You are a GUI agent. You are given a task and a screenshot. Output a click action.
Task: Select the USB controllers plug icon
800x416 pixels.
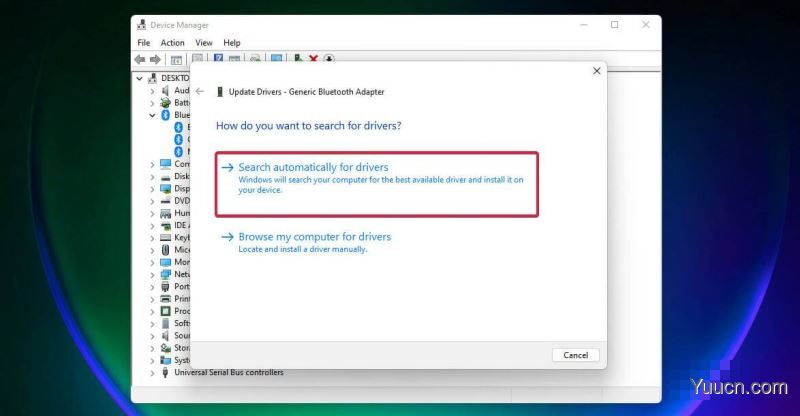(165, 373)
